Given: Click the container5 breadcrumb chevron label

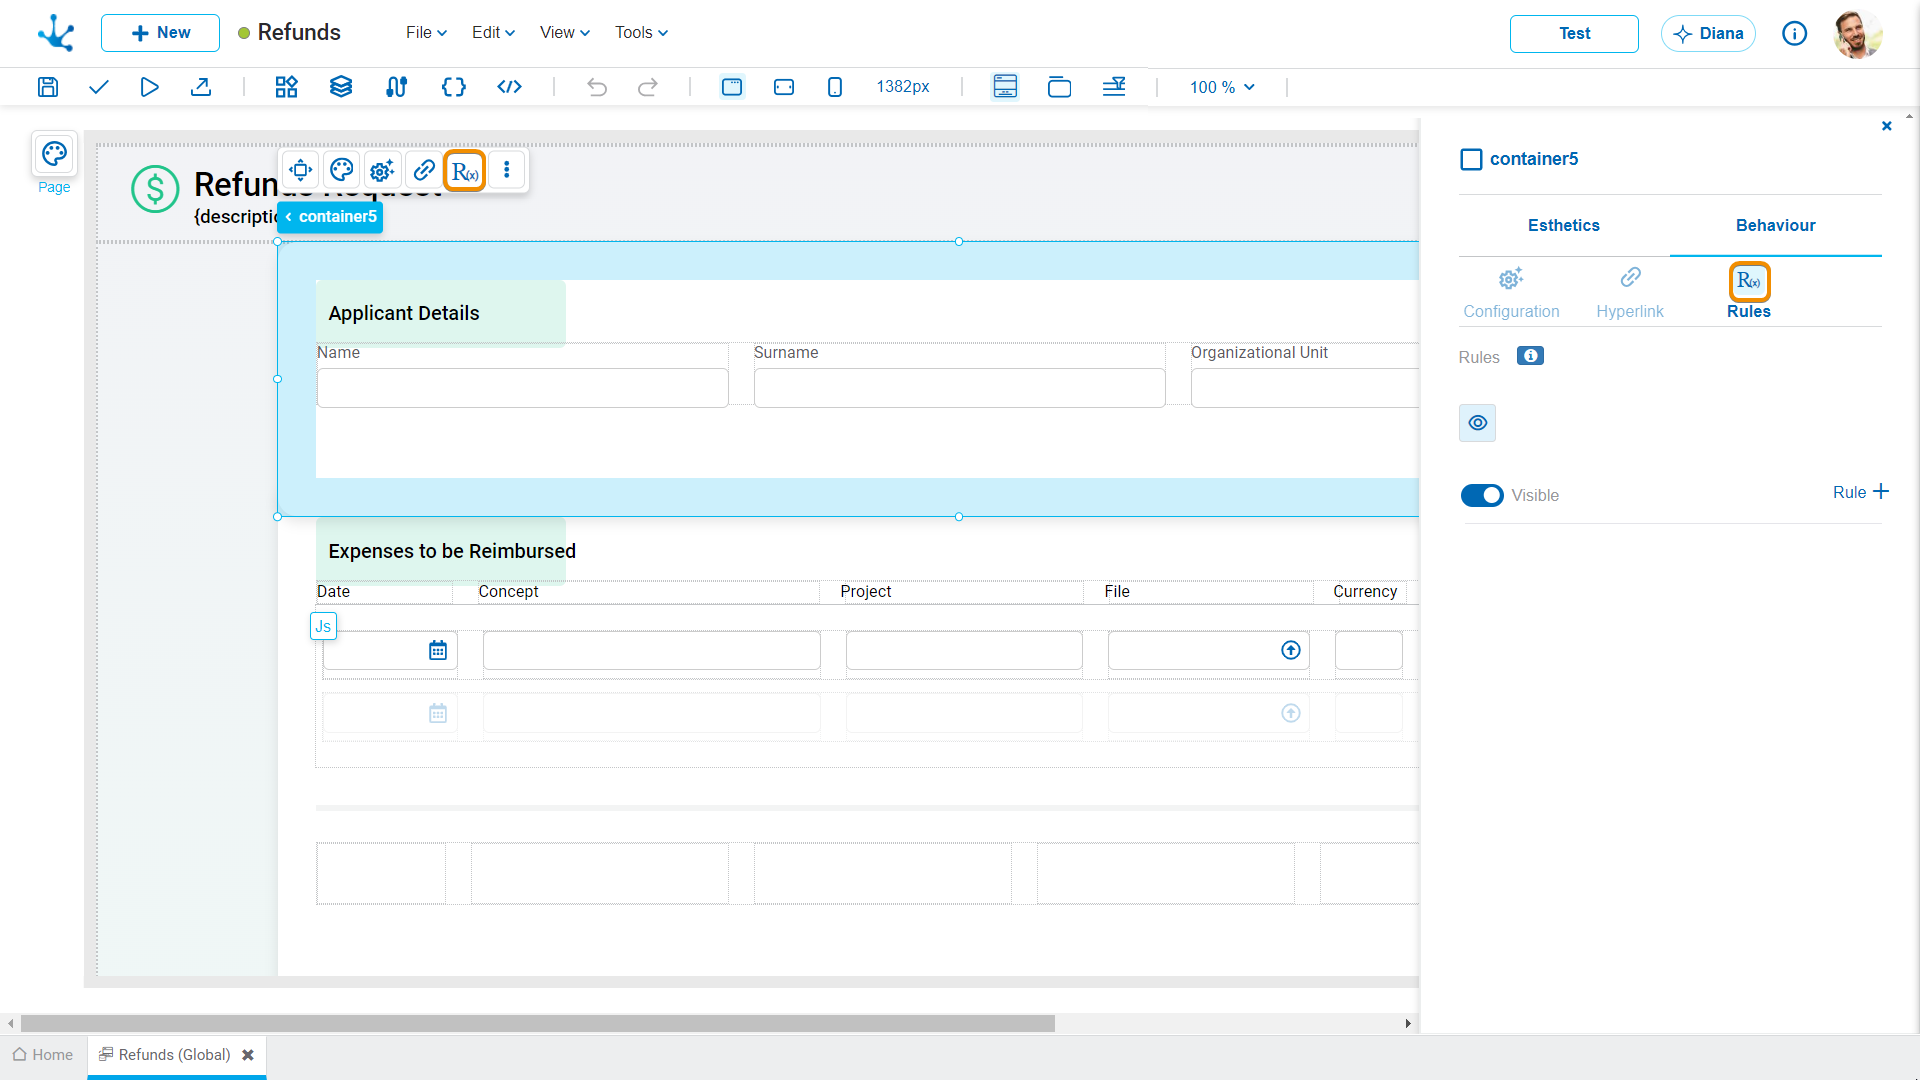Looking at the screenshot, I should pos(330,217).
